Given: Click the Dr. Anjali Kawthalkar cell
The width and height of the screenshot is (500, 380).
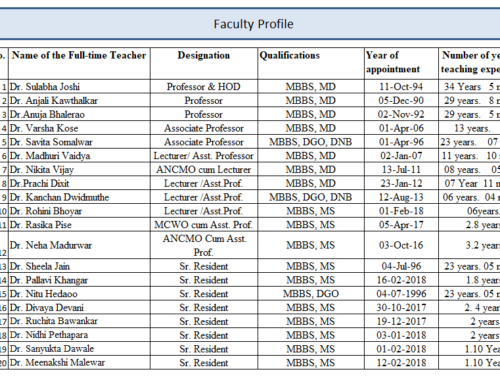Looking at the screenshot, I should pos(79,101).
